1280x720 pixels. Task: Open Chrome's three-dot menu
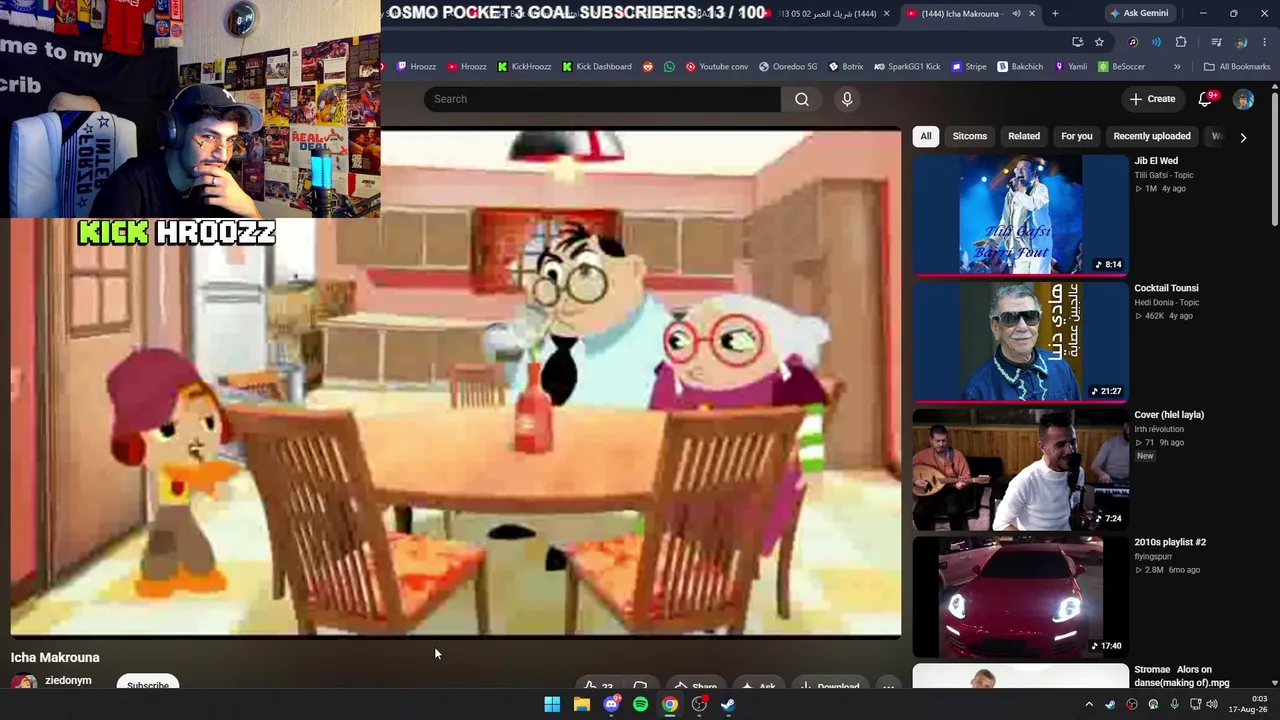point(1265,42)
